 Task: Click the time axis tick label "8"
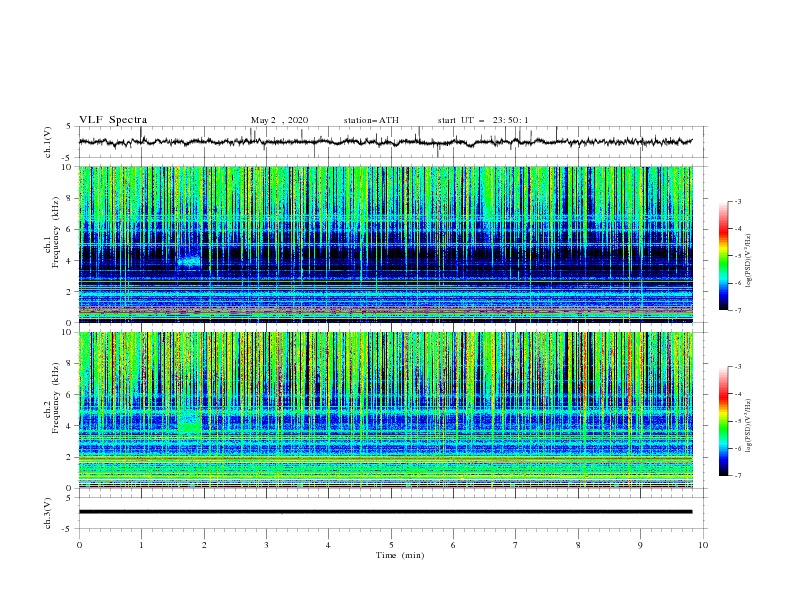click(578, 545)
